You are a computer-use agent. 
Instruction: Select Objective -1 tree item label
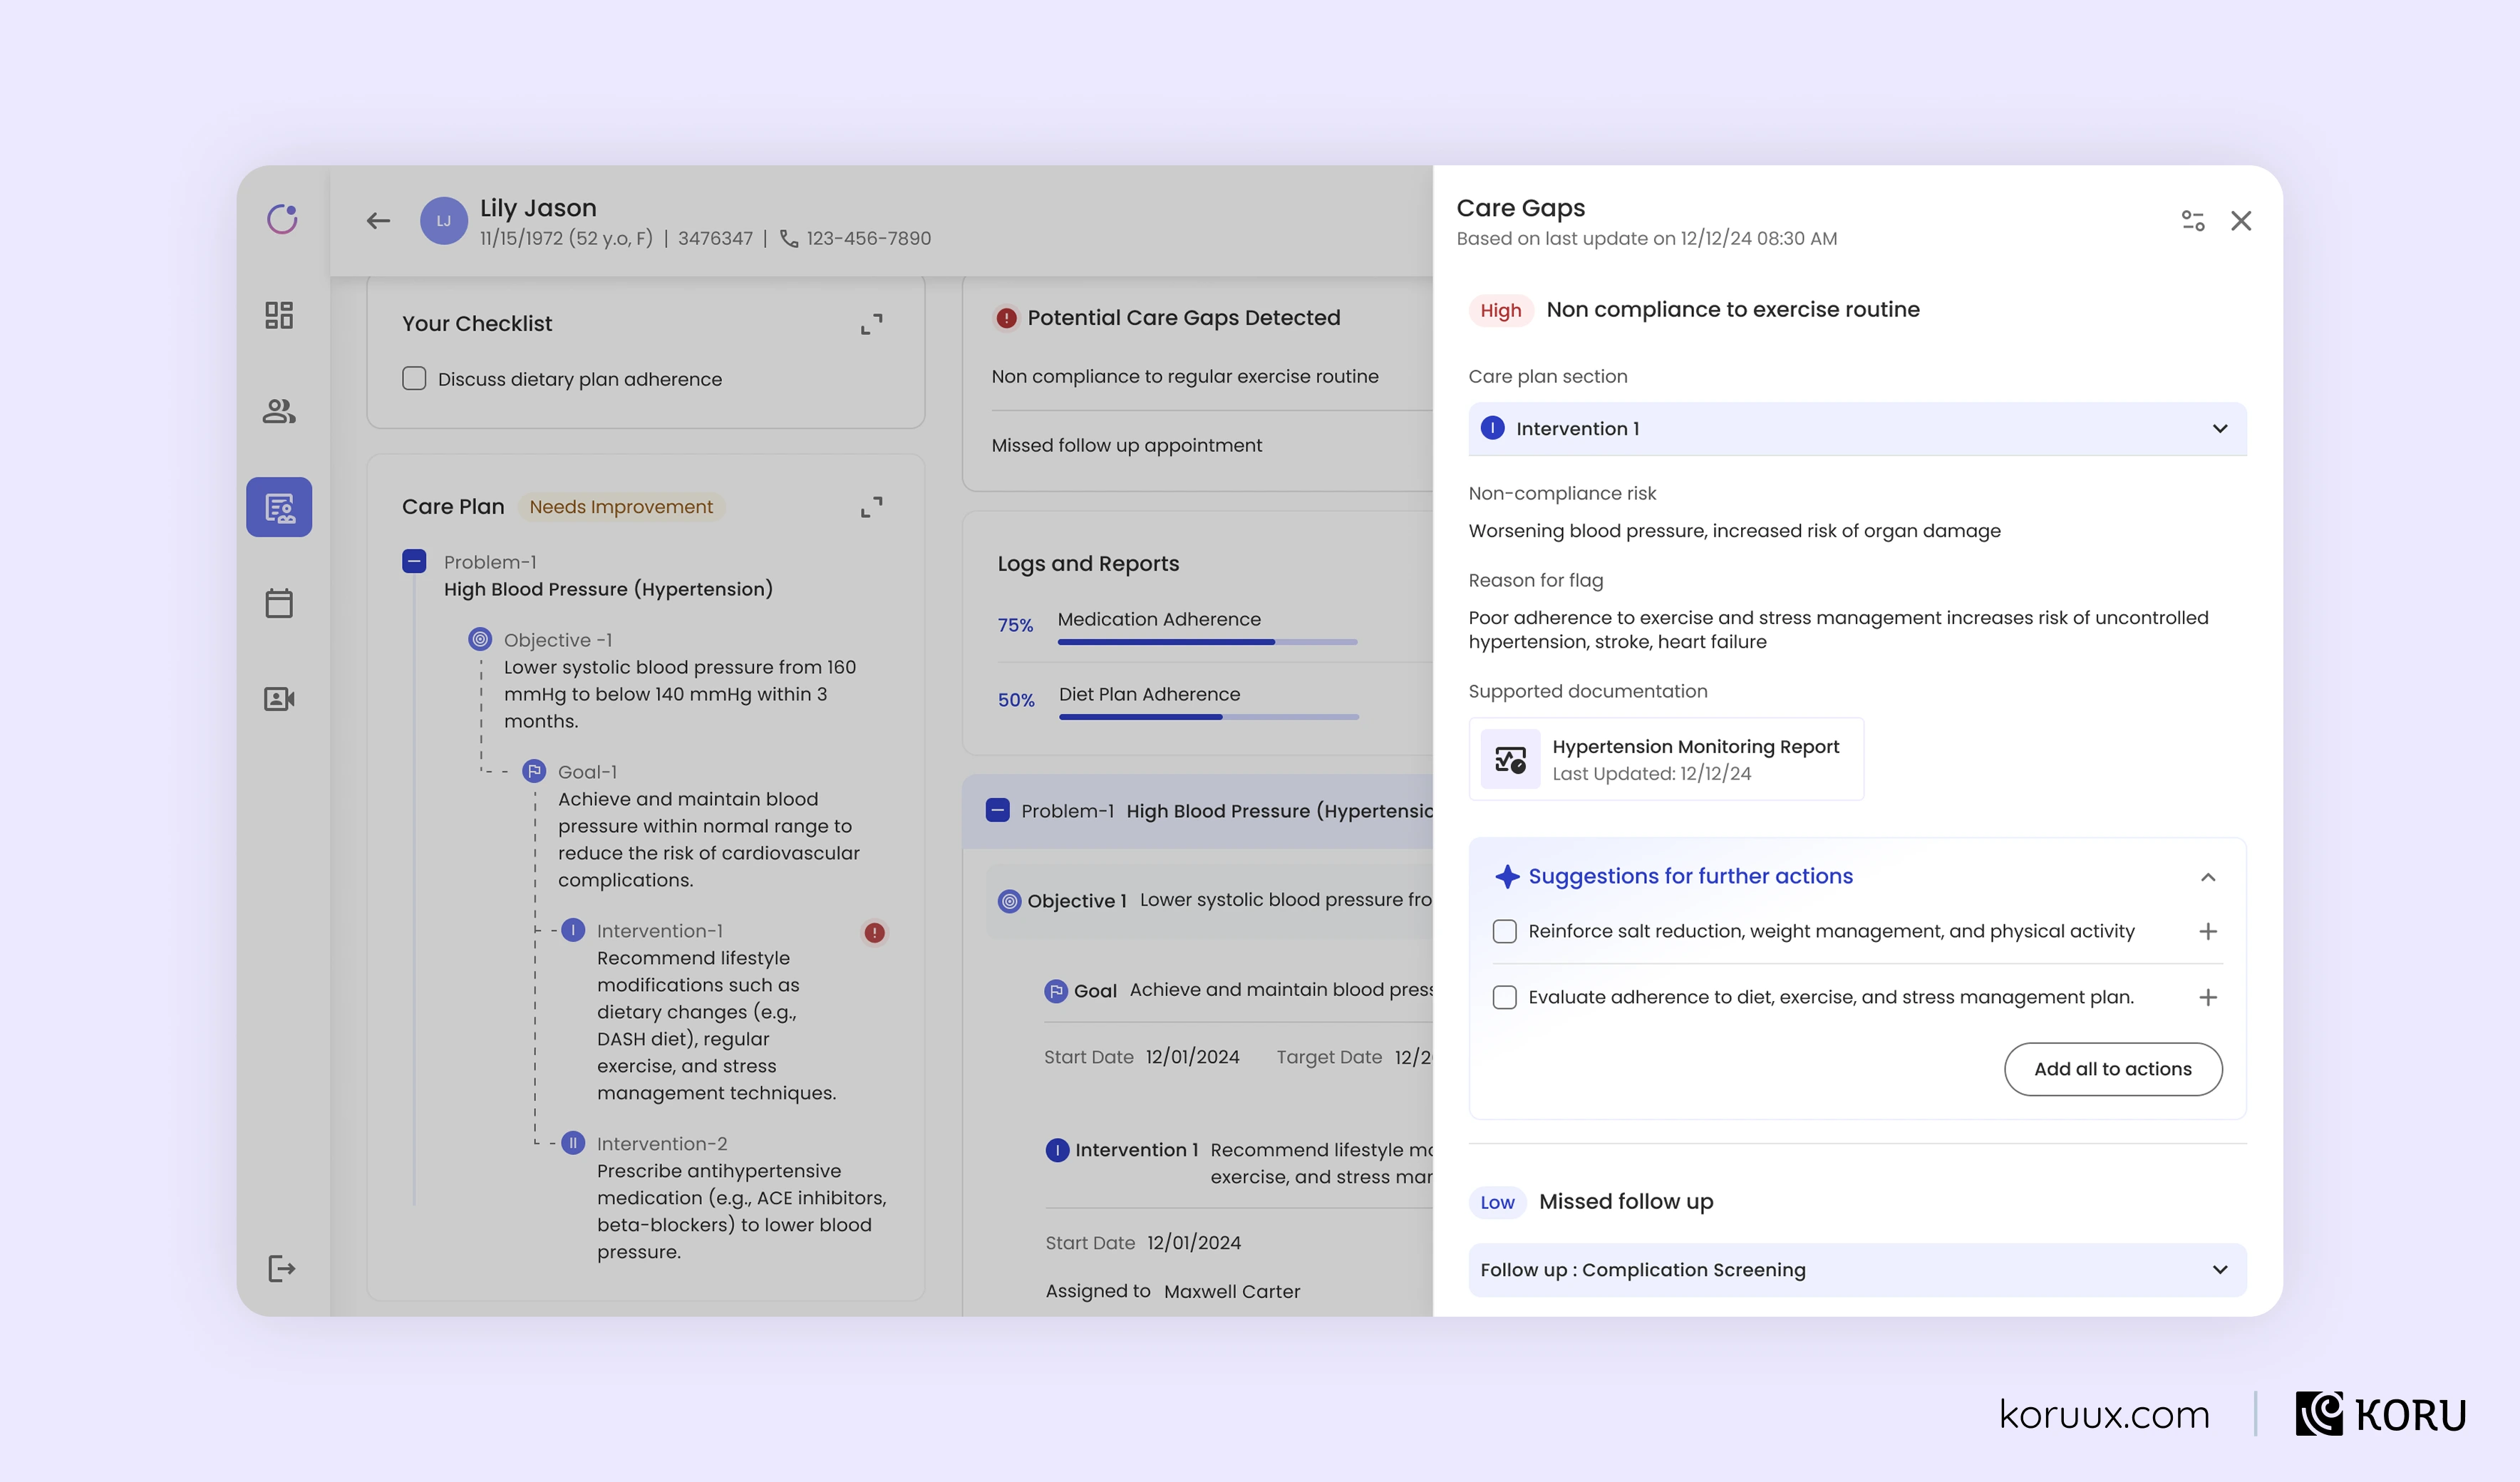558,640
